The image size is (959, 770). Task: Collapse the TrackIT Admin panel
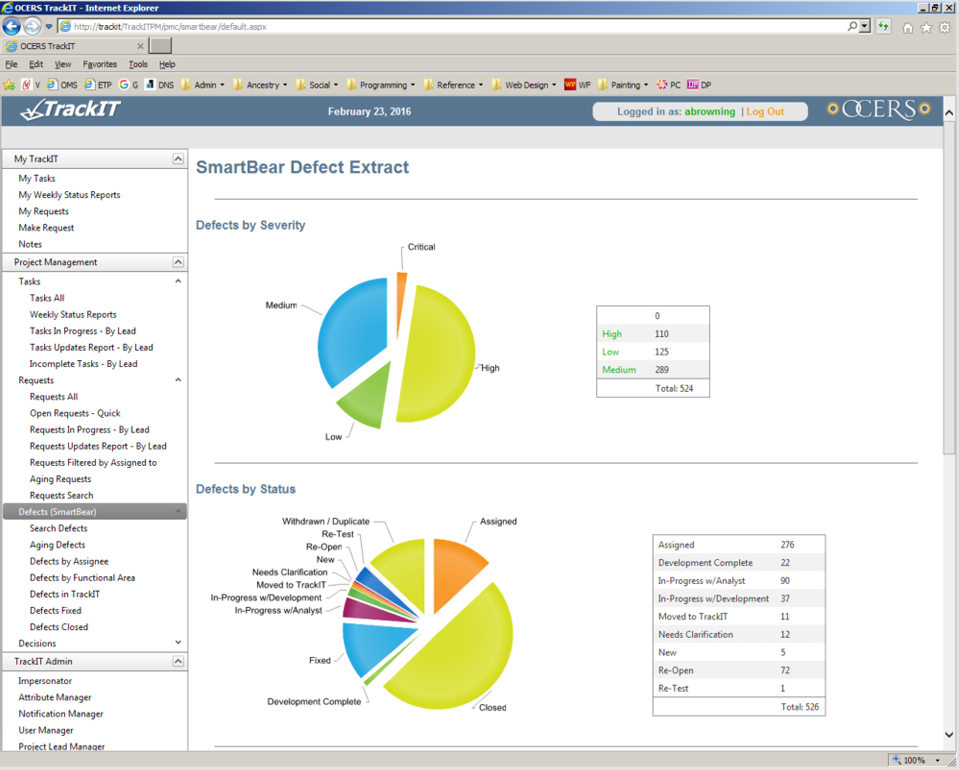pyautogui.click(x=178, y=662)
